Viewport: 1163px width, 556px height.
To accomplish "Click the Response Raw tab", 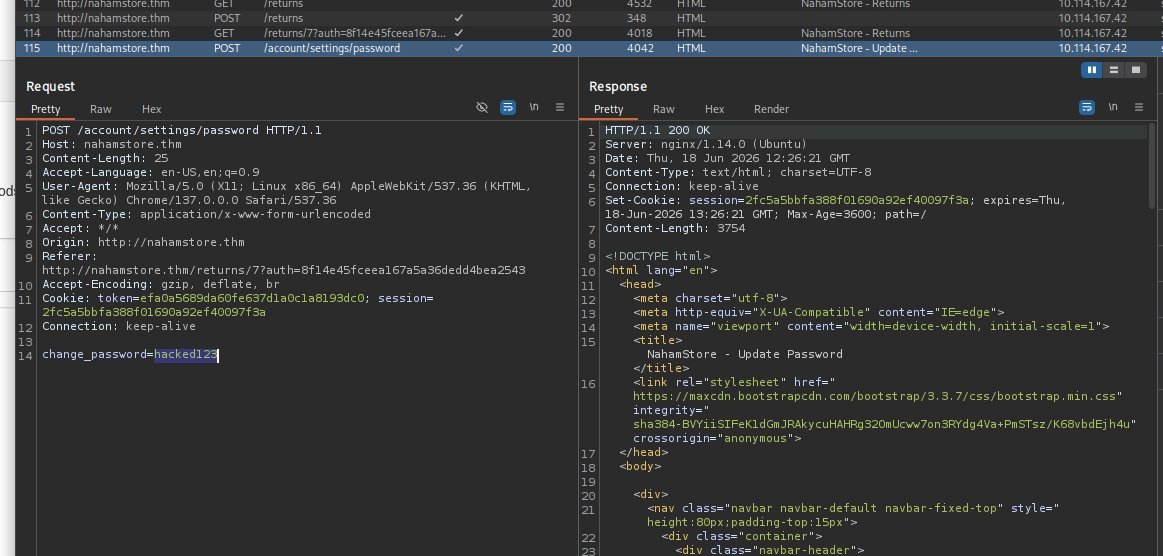I will [x=664, y=109].
